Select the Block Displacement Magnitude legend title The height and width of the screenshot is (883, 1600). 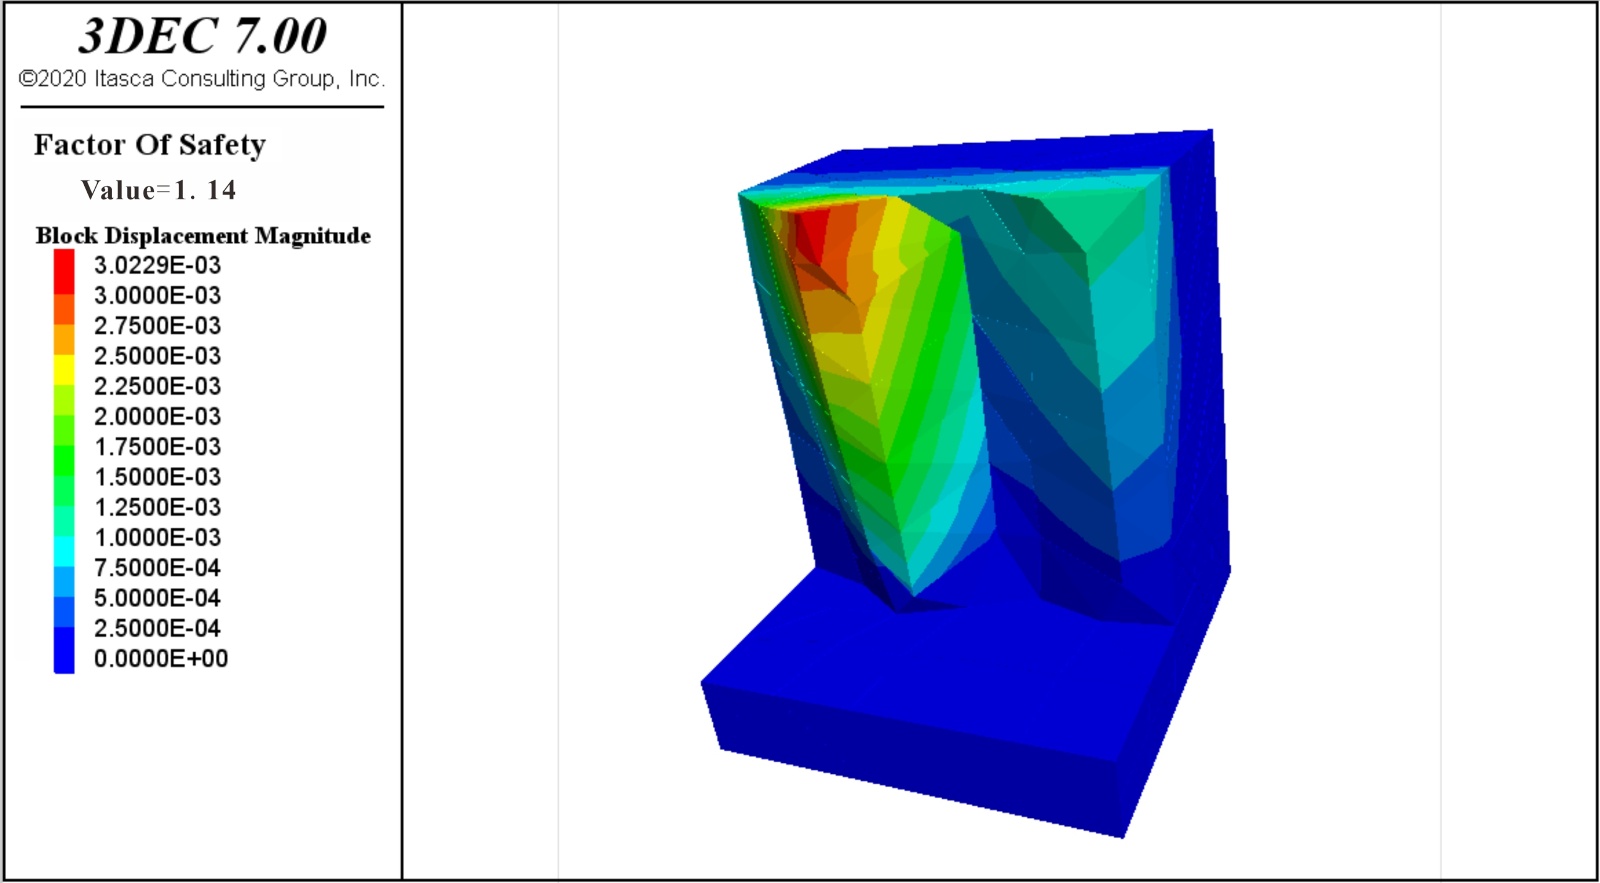pos(203,236)
